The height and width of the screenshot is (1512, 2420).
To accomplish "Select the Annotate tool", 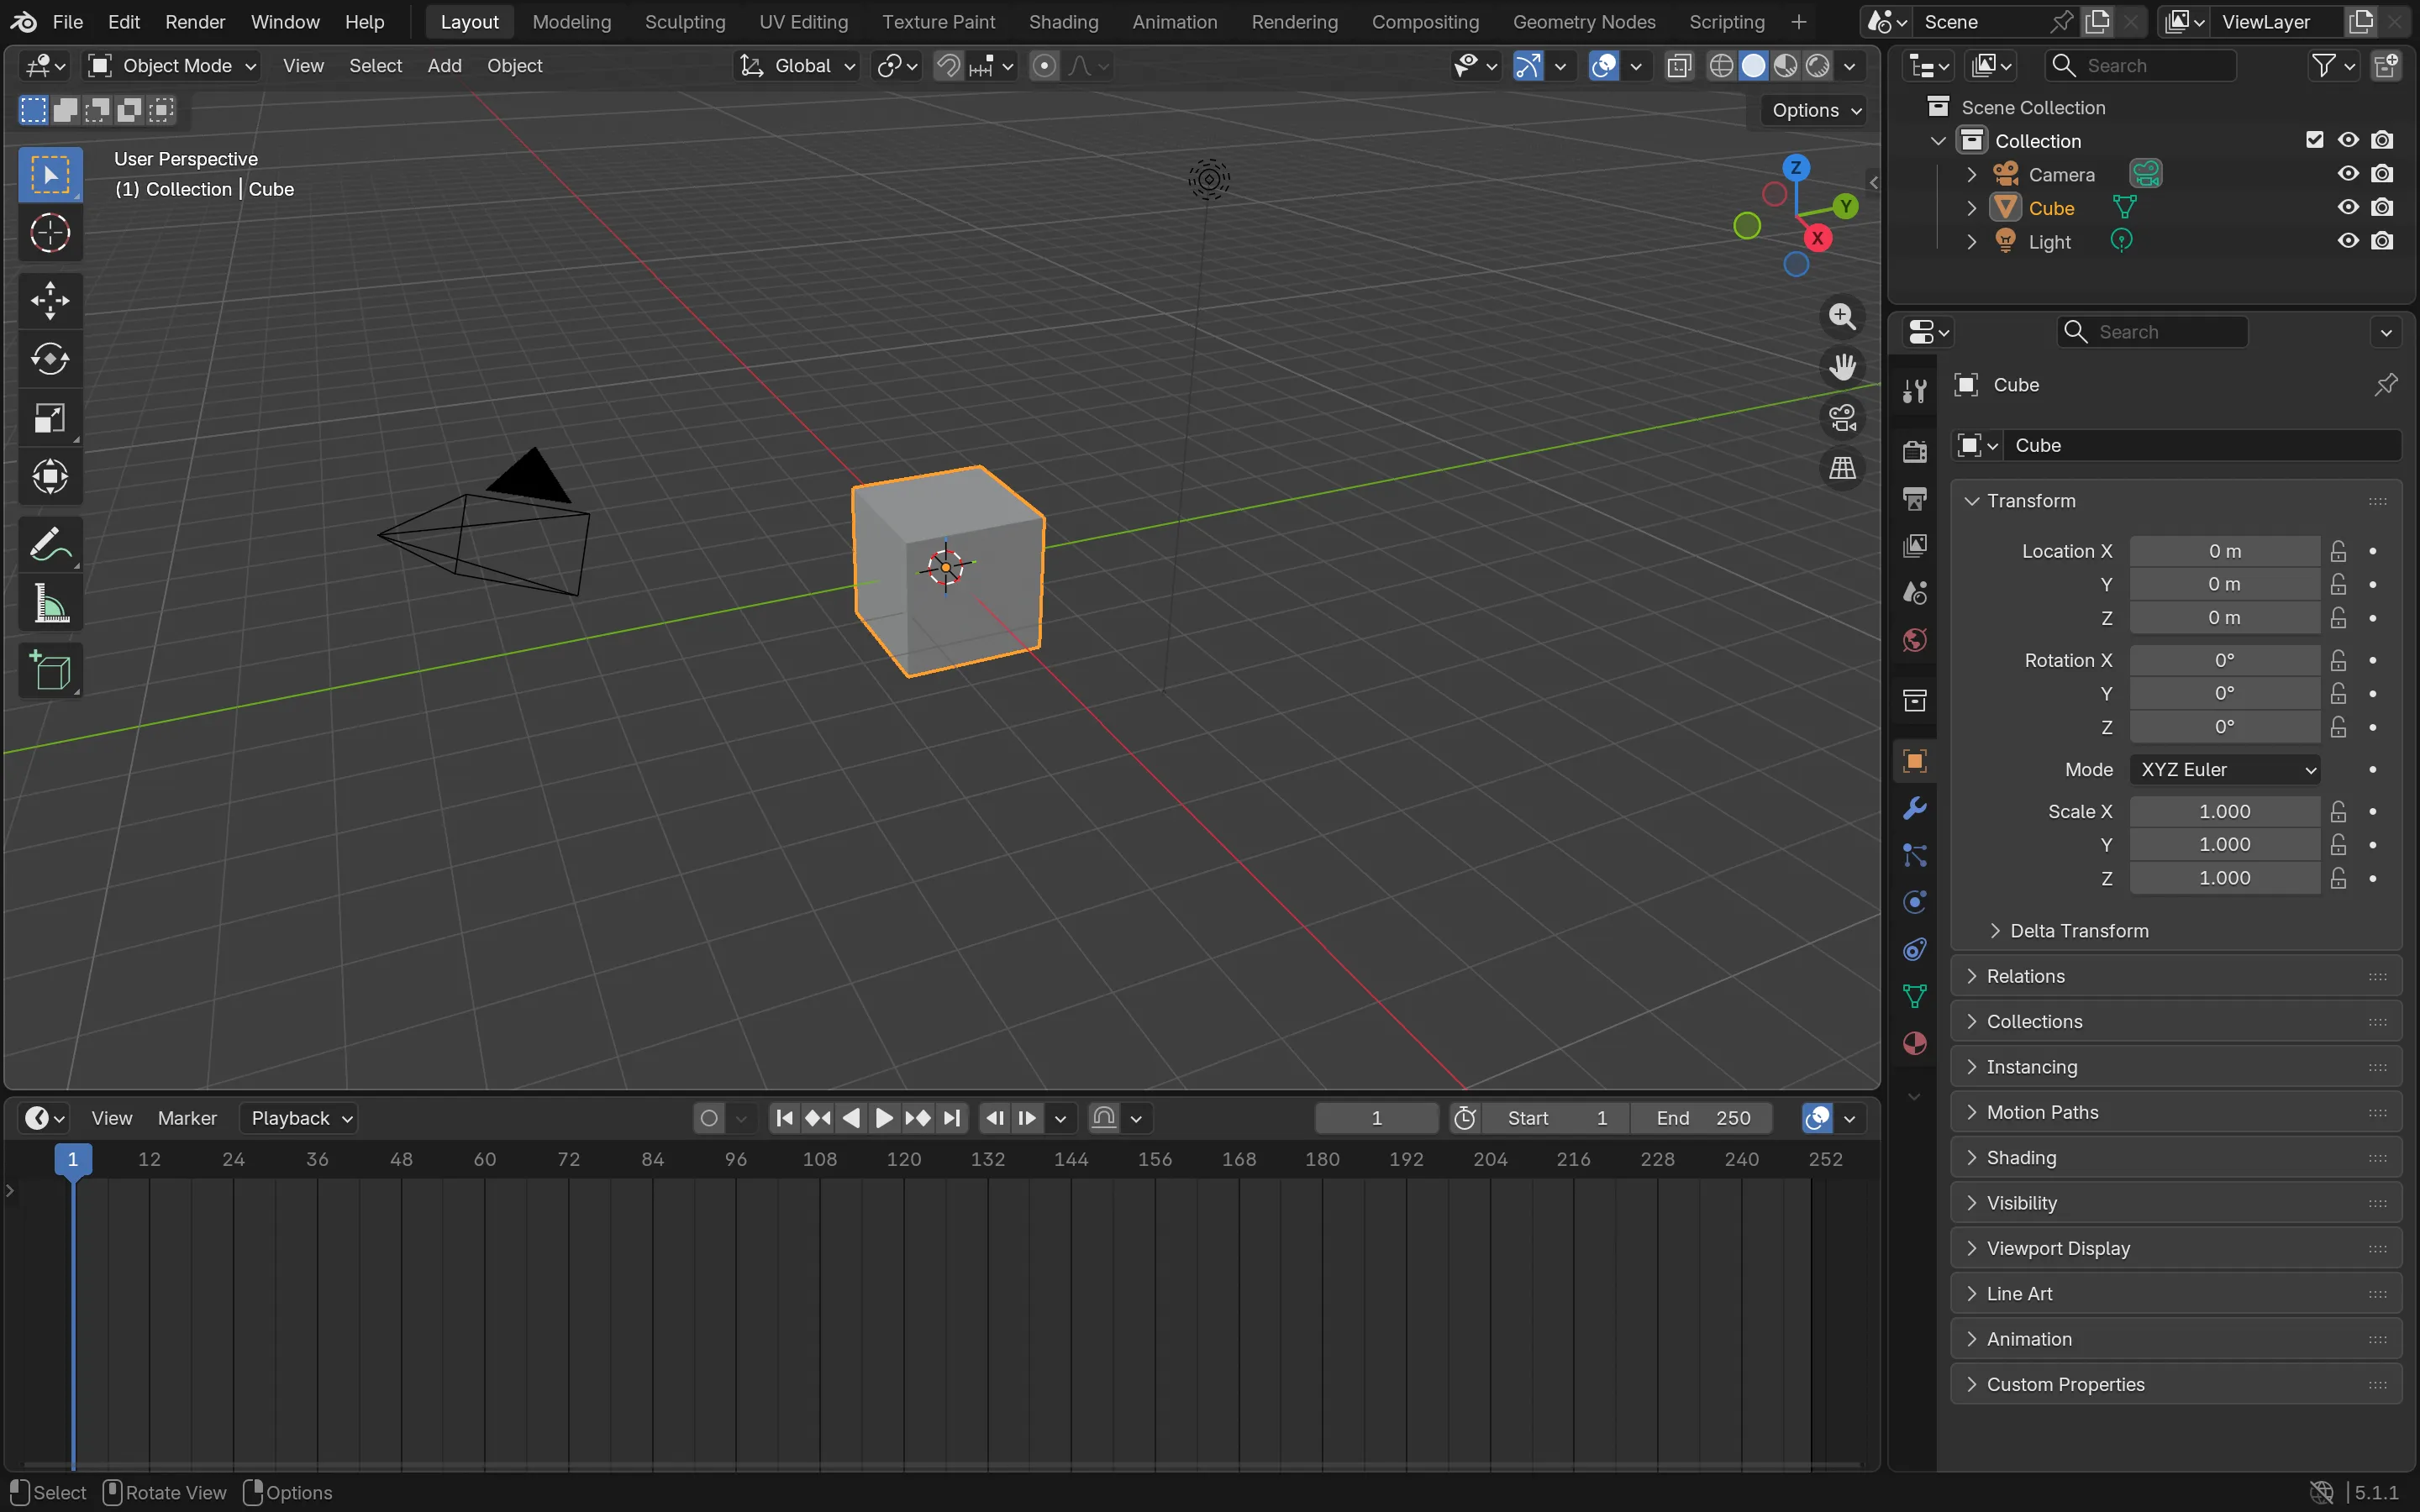I will [50, 543].
